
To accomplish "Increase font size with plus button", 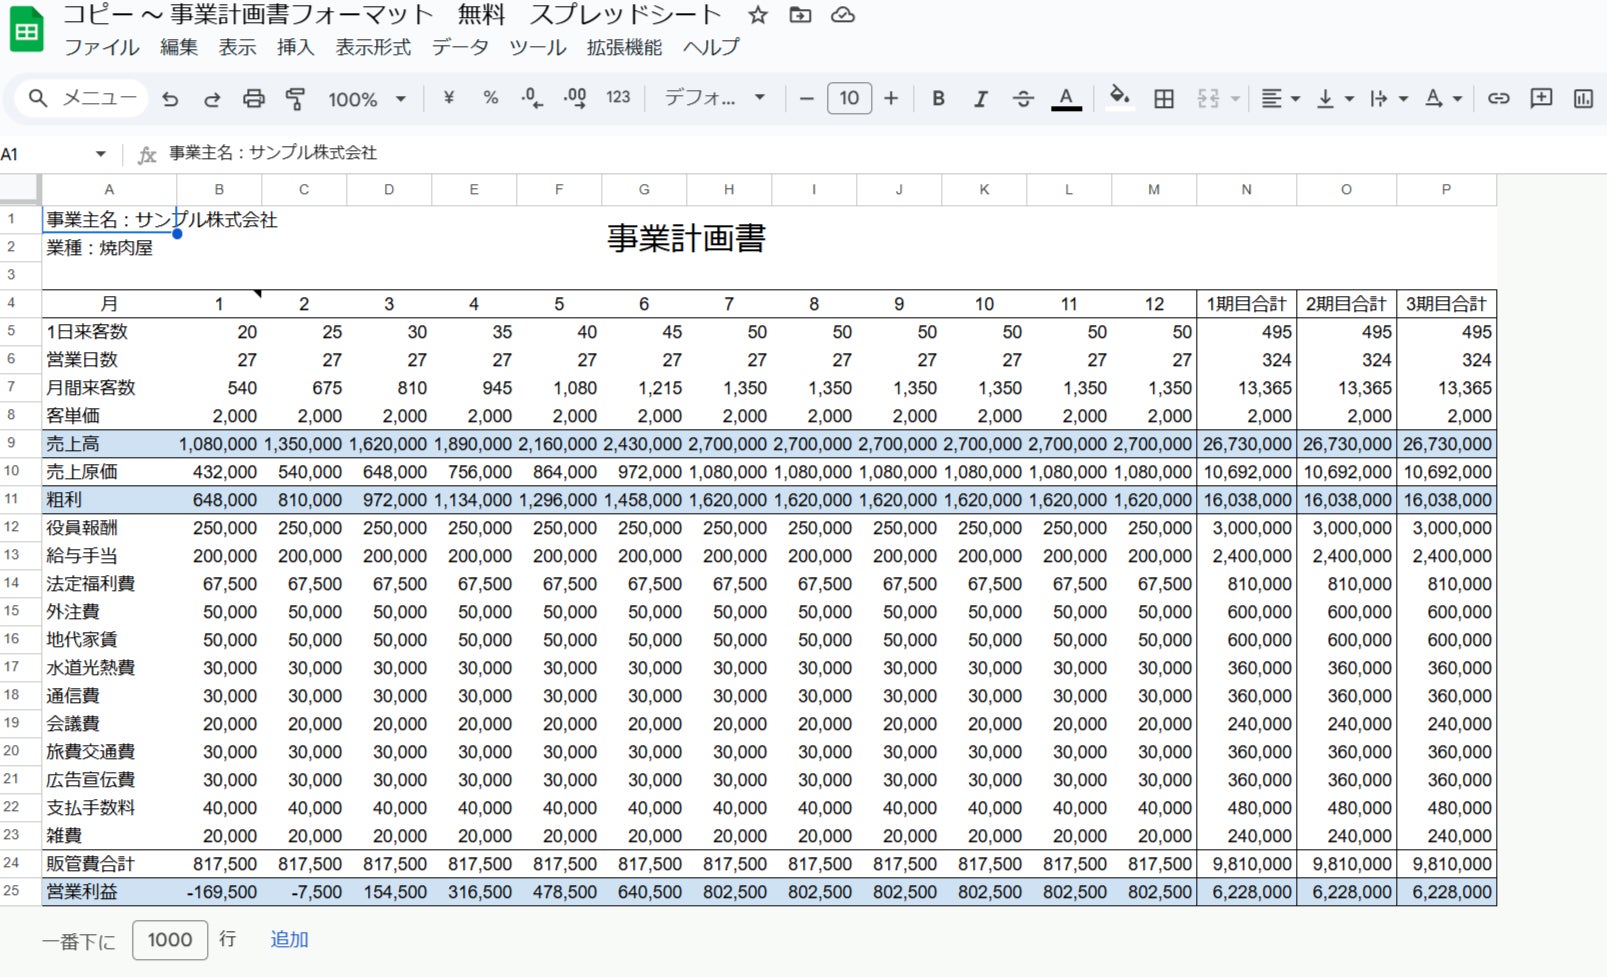I will pos(891,98).
